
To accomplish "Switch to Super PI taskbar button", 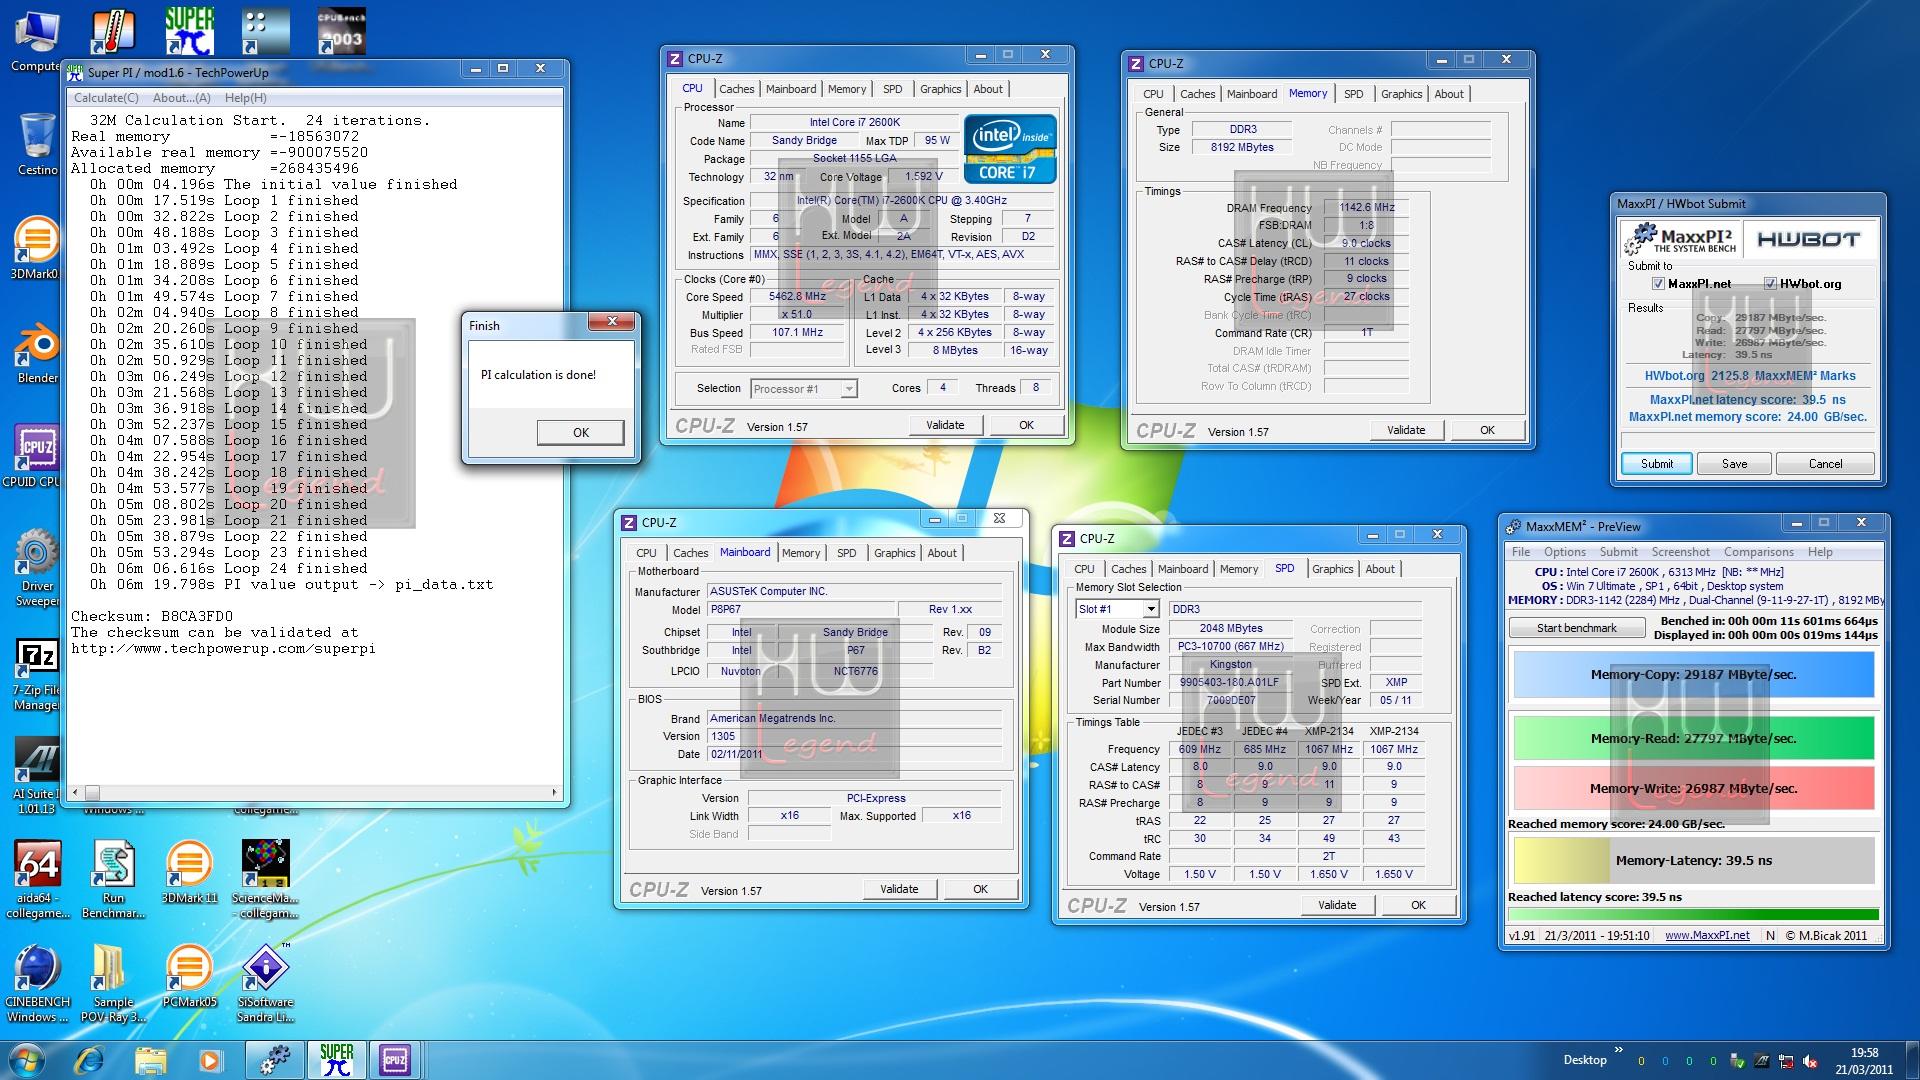I will (x=336, y=1060).
